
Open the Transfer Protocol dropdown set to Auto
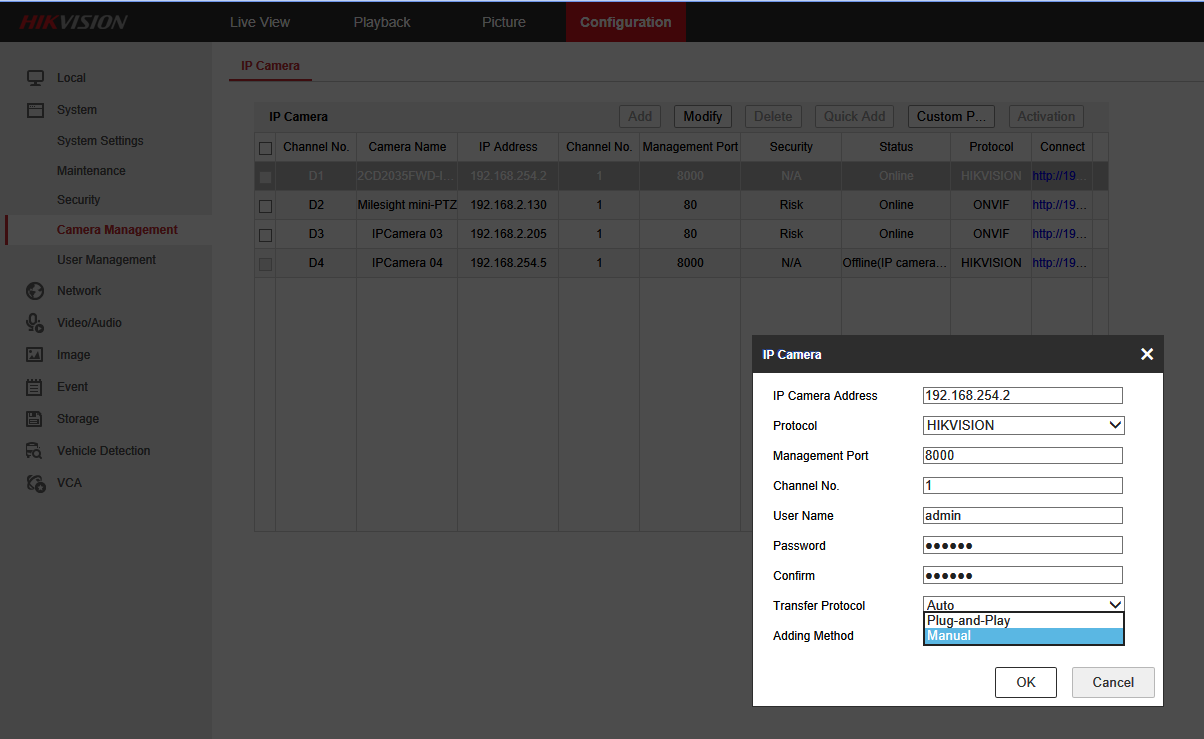[x=1023, y=604]
